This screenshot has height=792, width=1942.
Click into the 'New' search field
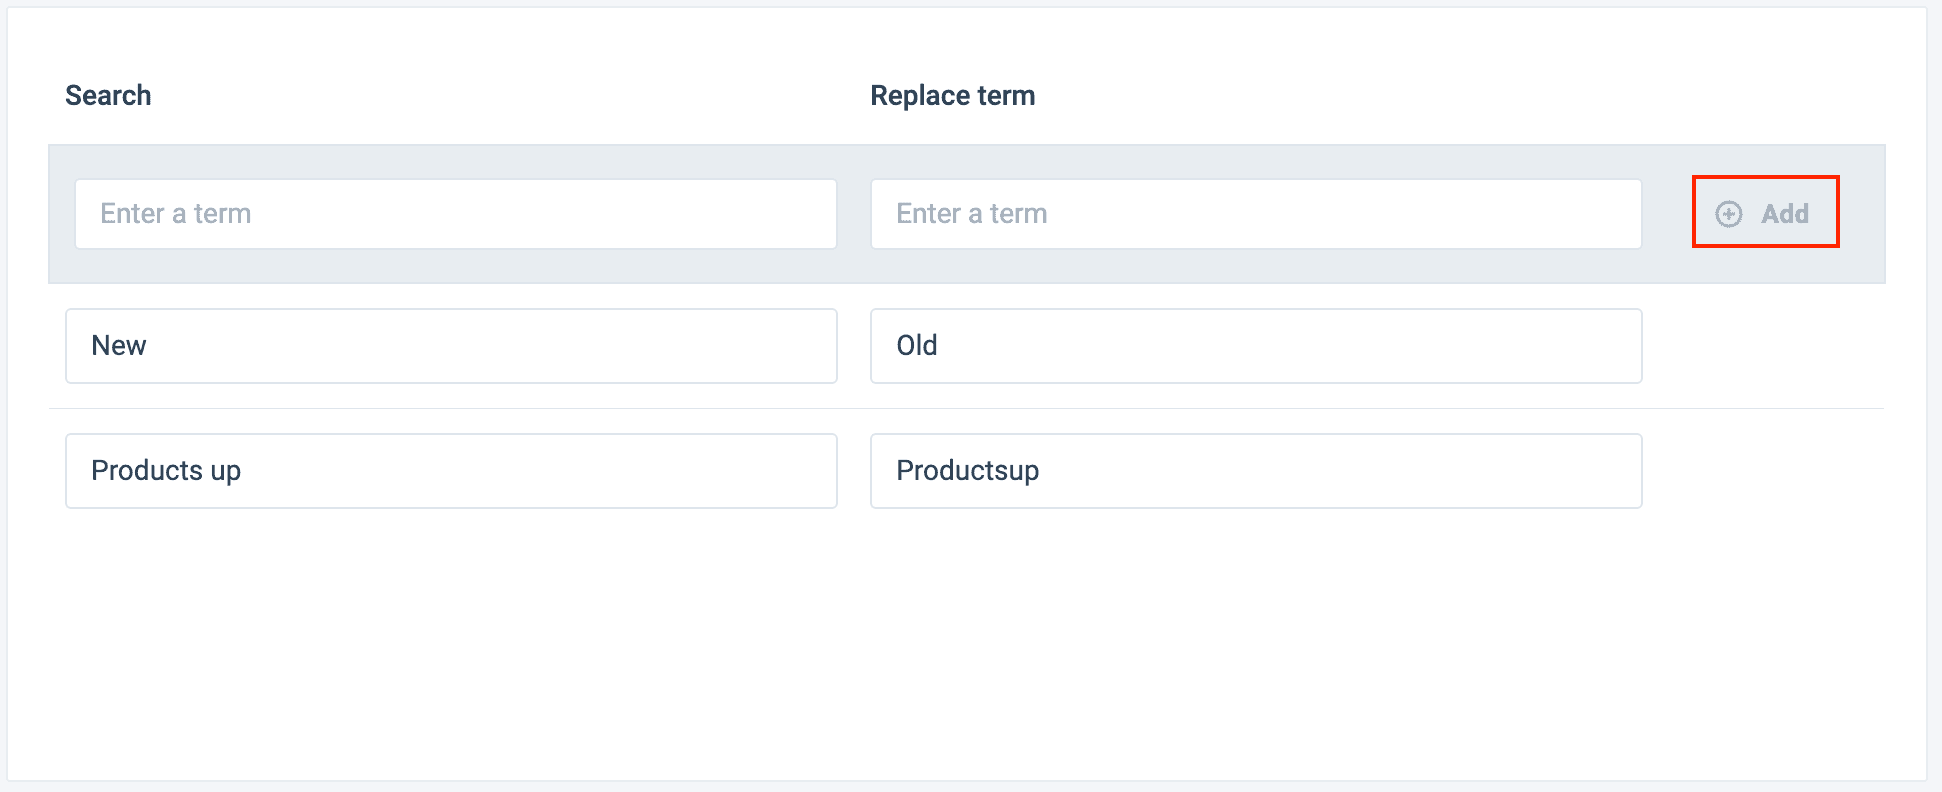(451, 346)
